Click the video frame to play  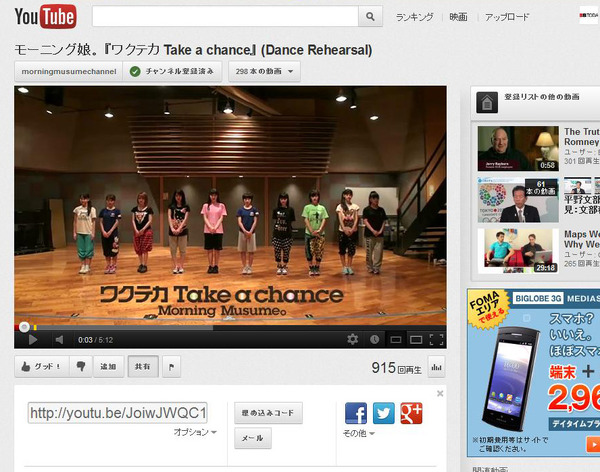click(x=230, y=205)
